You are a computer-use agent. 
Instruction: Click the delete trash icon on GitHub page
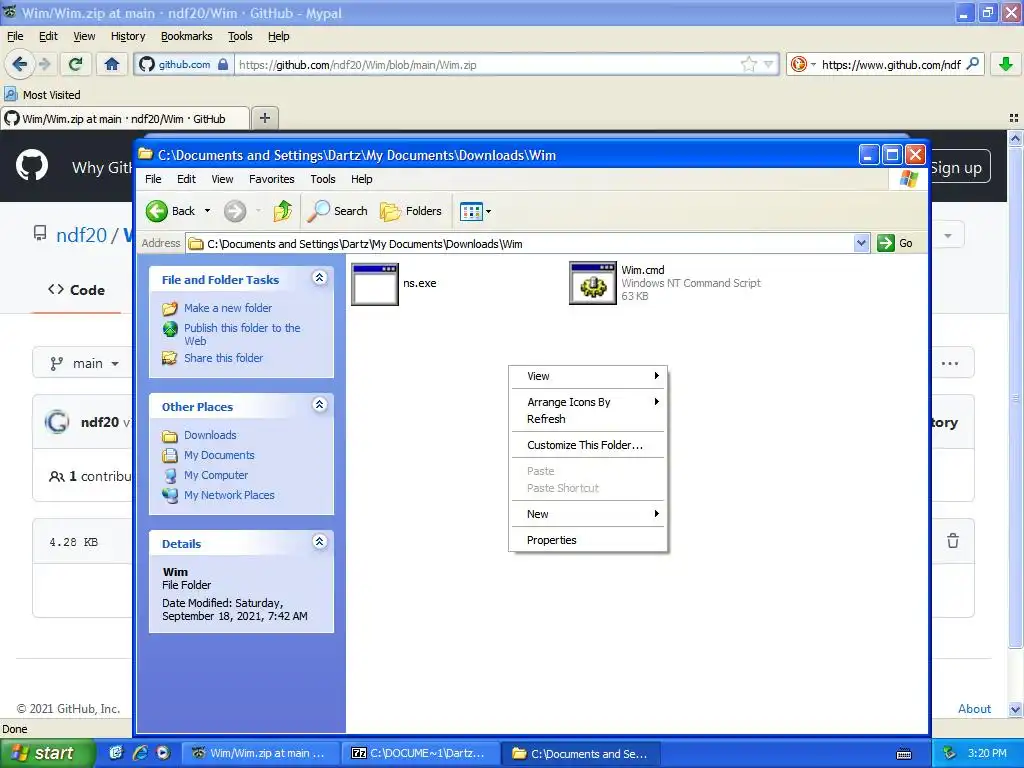(953, 541)
